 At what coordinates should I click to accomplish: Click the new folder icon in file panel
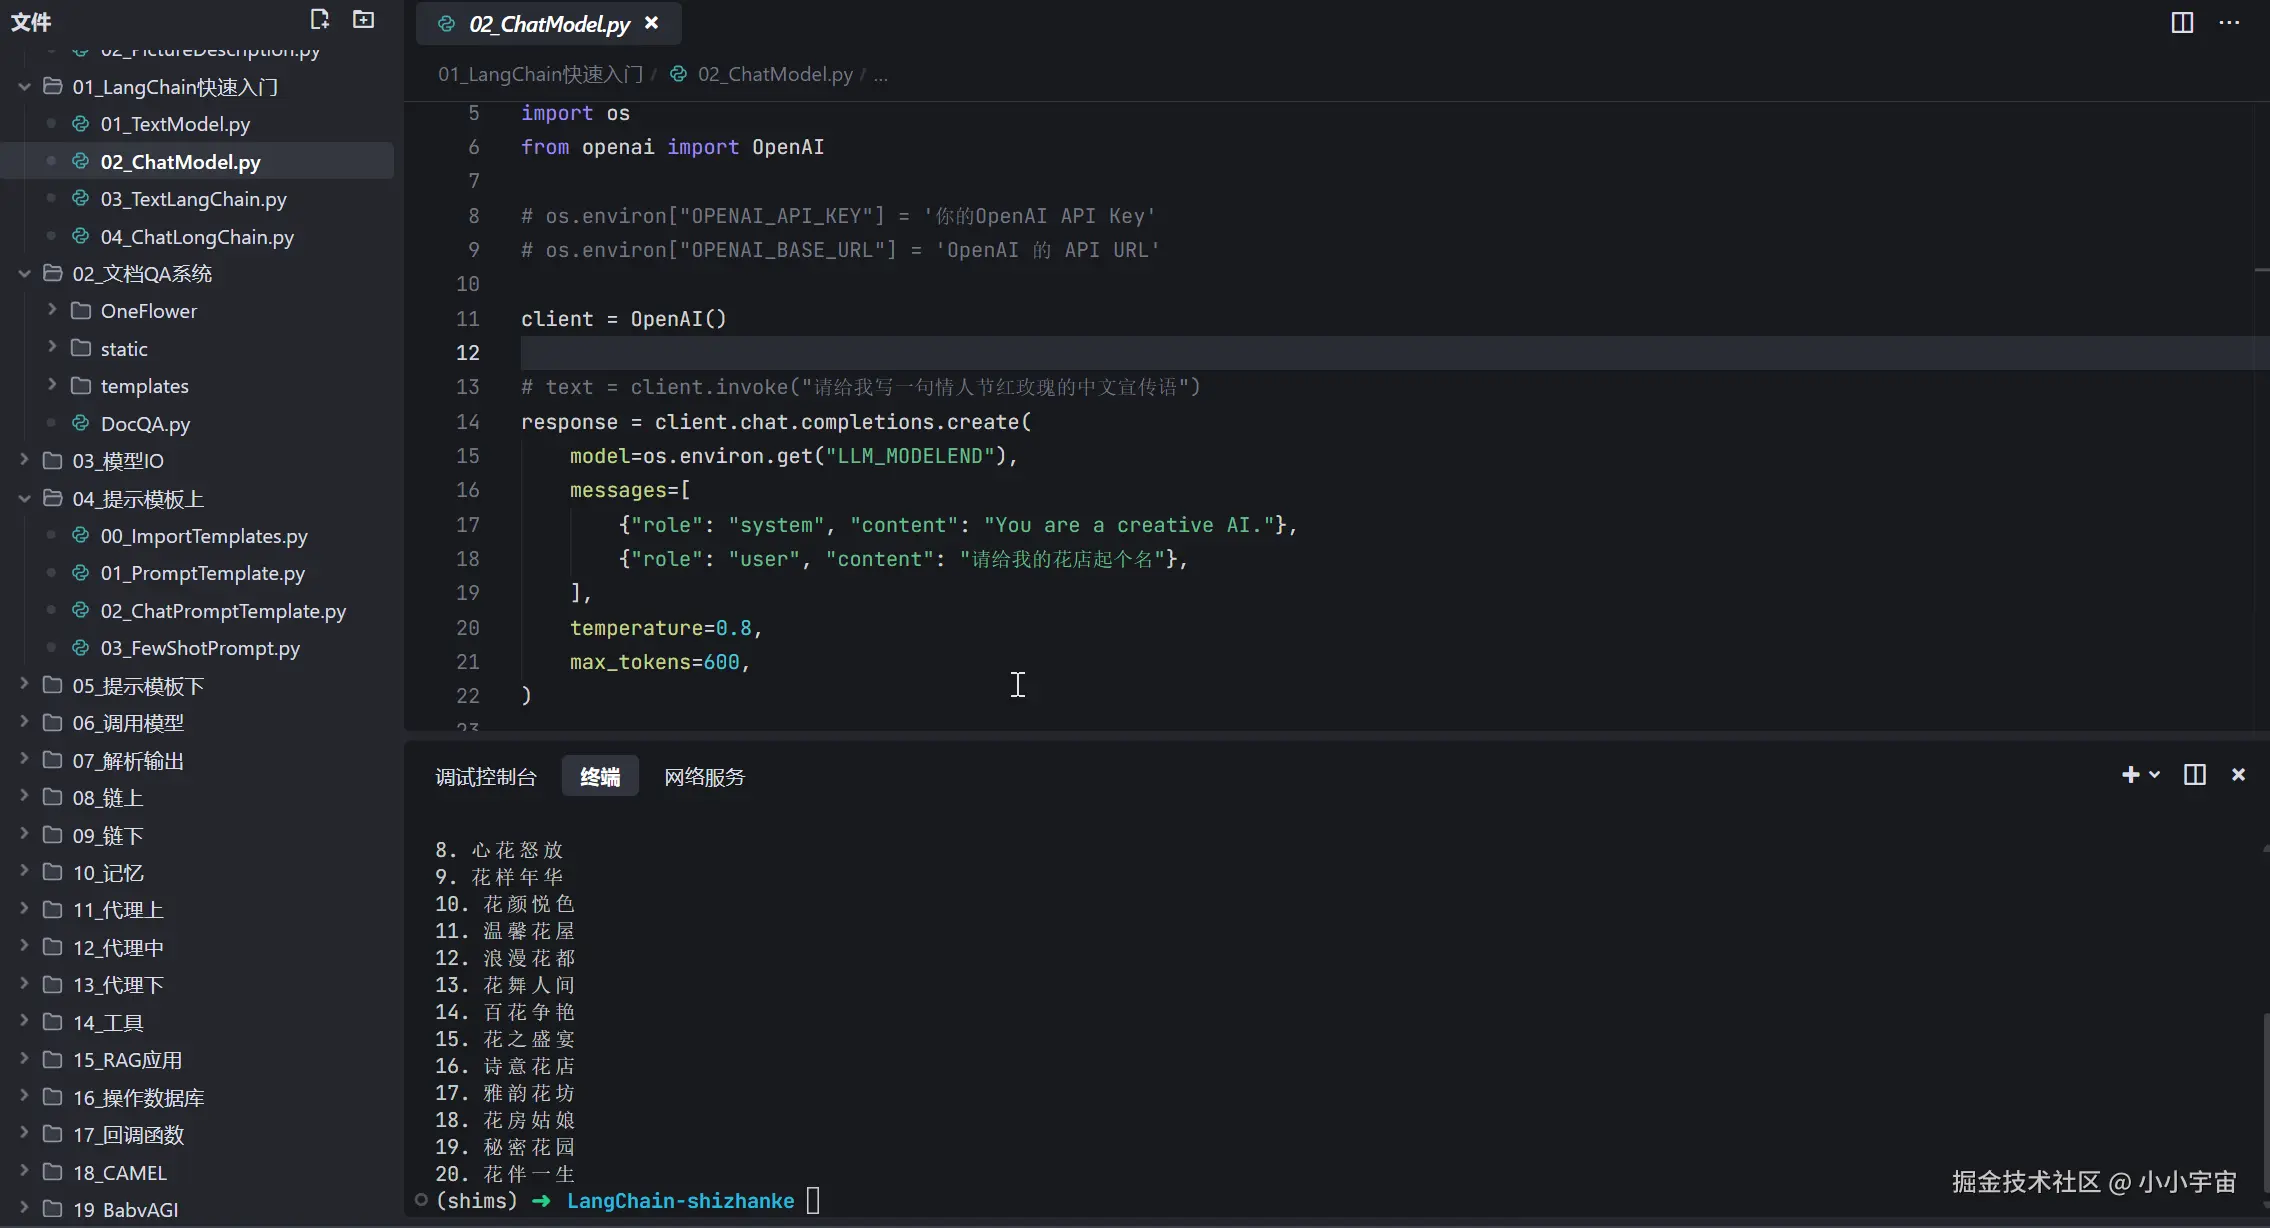(x=364, y=20)
